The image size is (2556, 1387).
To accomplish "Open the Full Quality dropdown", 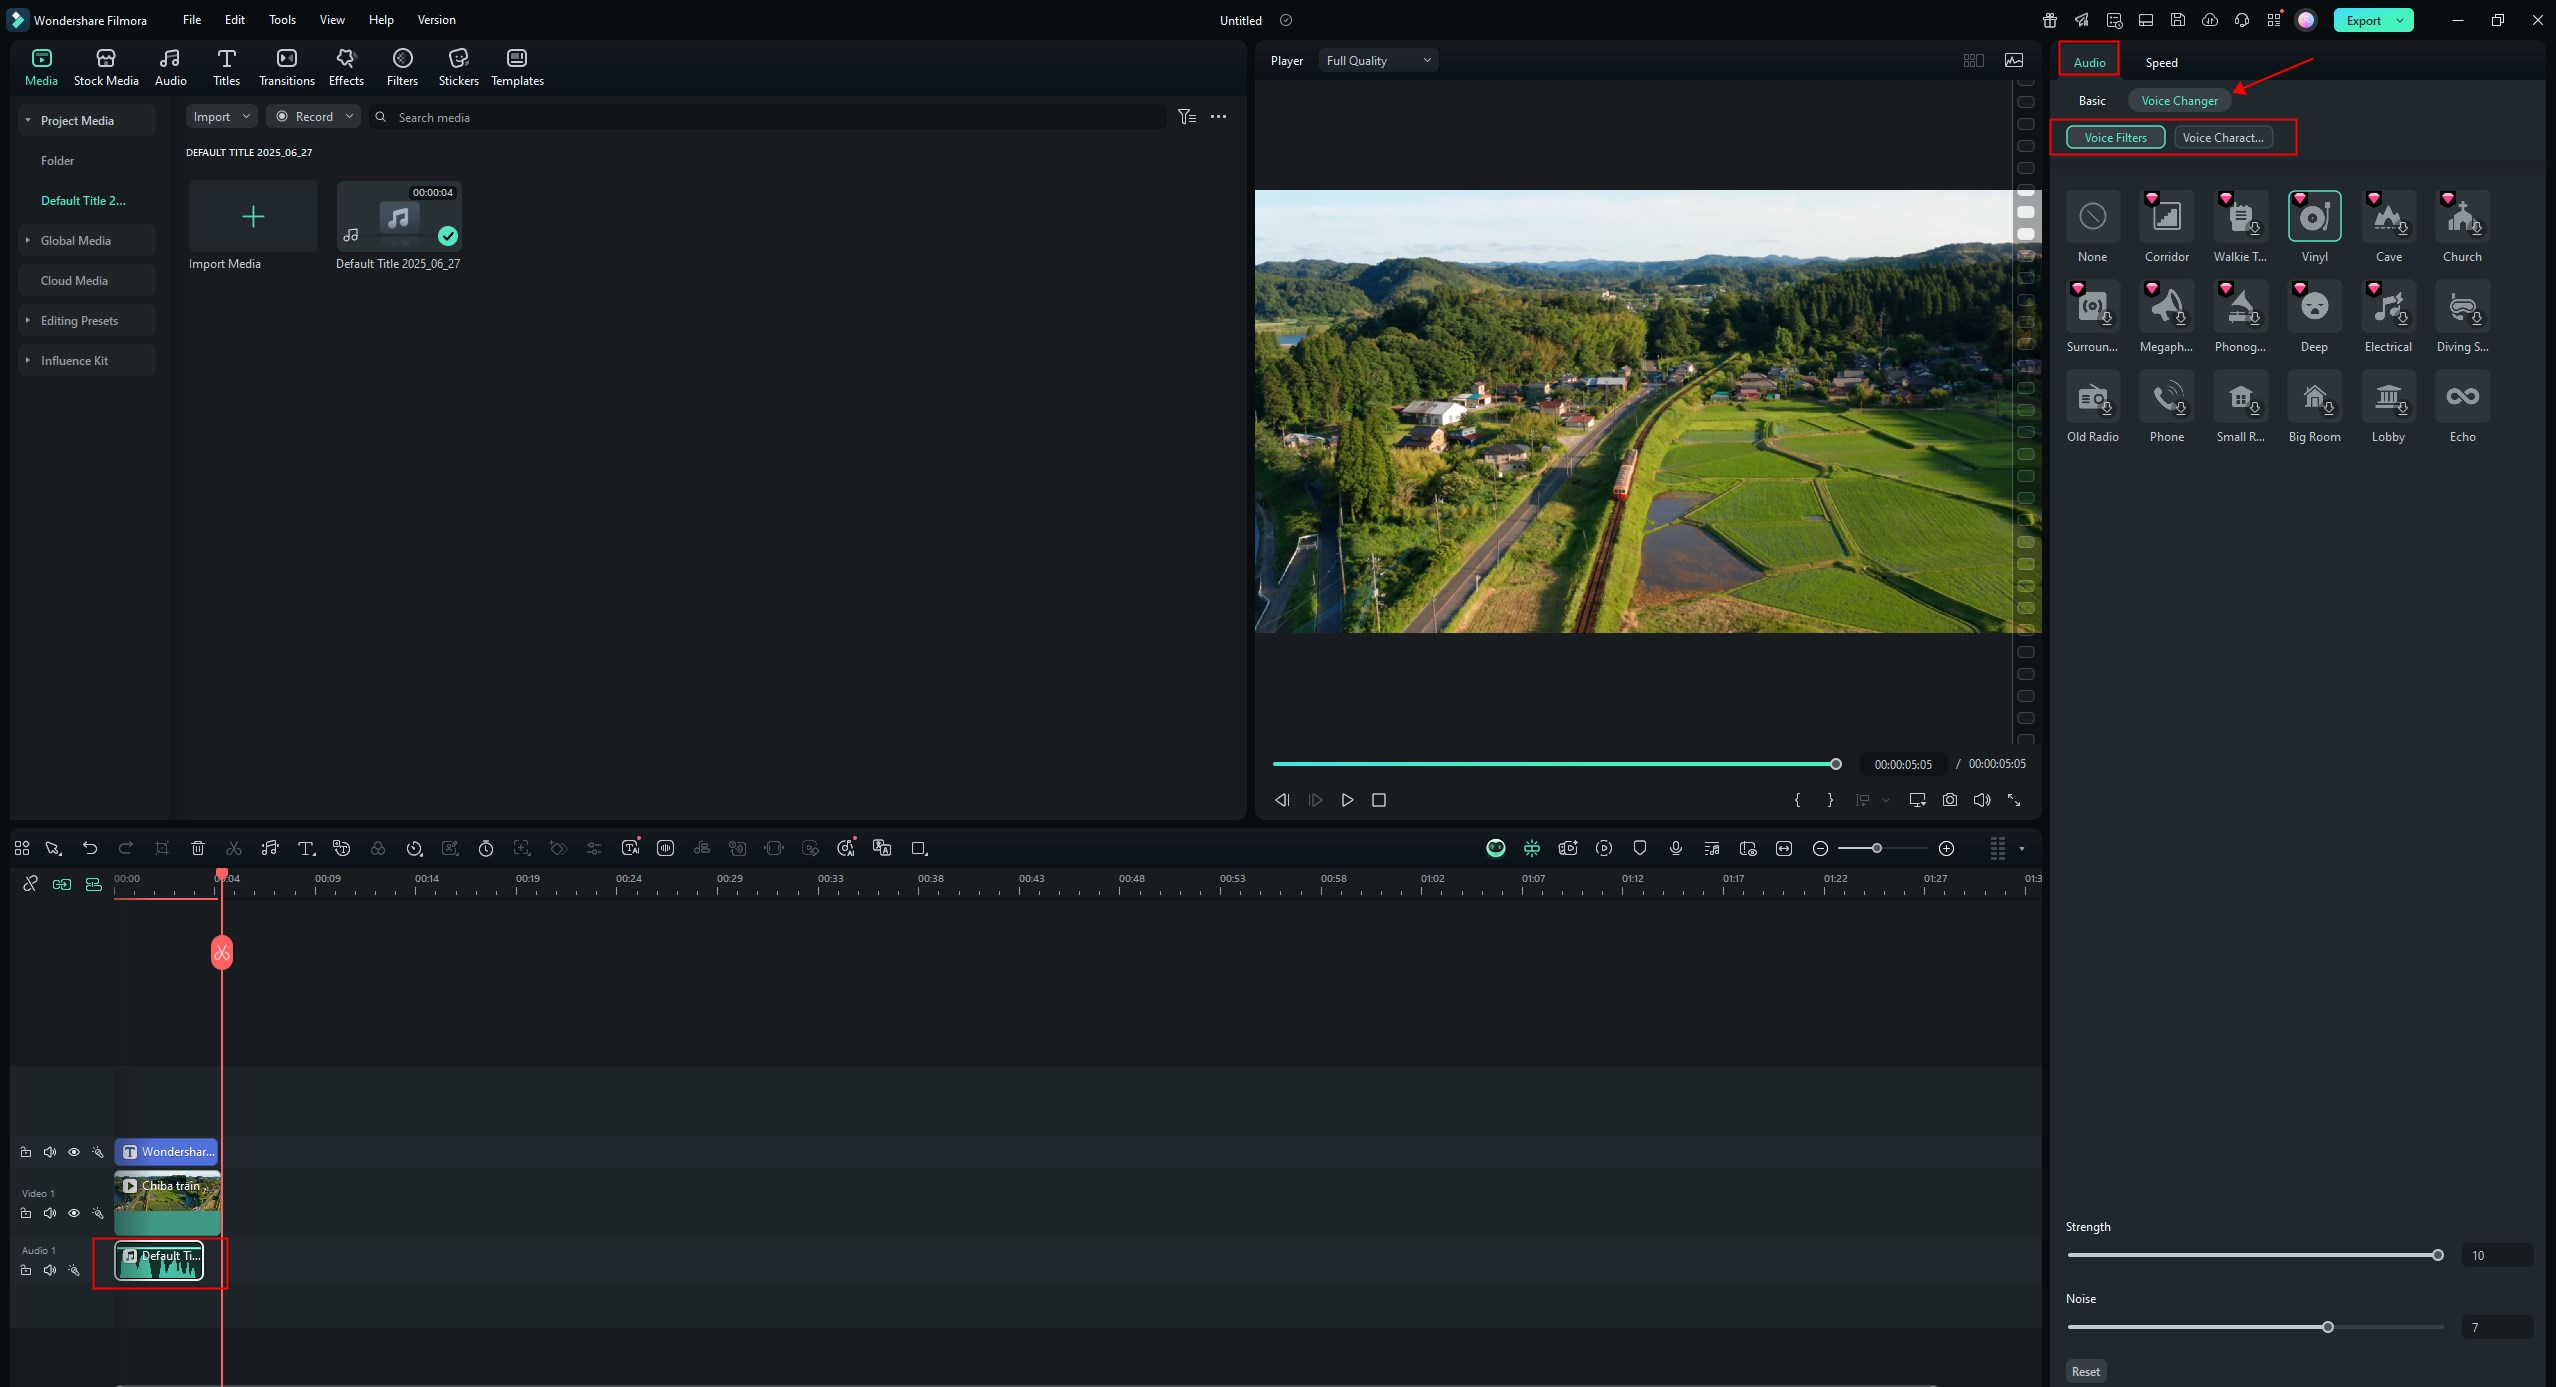I will tap(1378, 60).
